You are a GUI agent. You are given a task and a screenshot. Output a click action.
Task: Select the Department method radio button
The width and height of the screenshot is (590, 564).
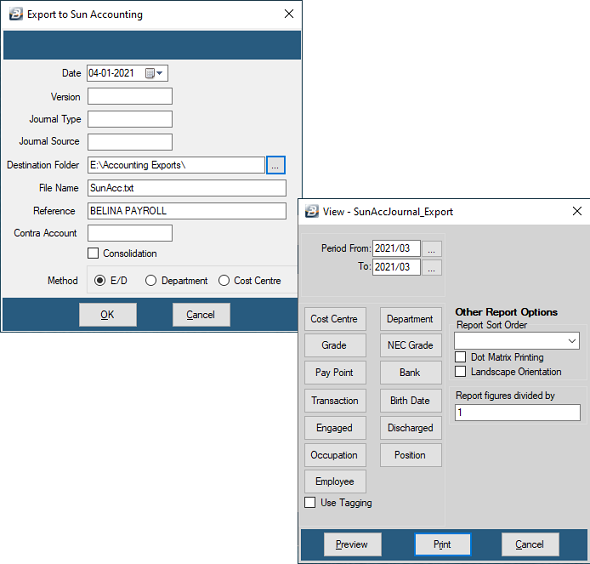pyautogui.click(x=151, y=281)
